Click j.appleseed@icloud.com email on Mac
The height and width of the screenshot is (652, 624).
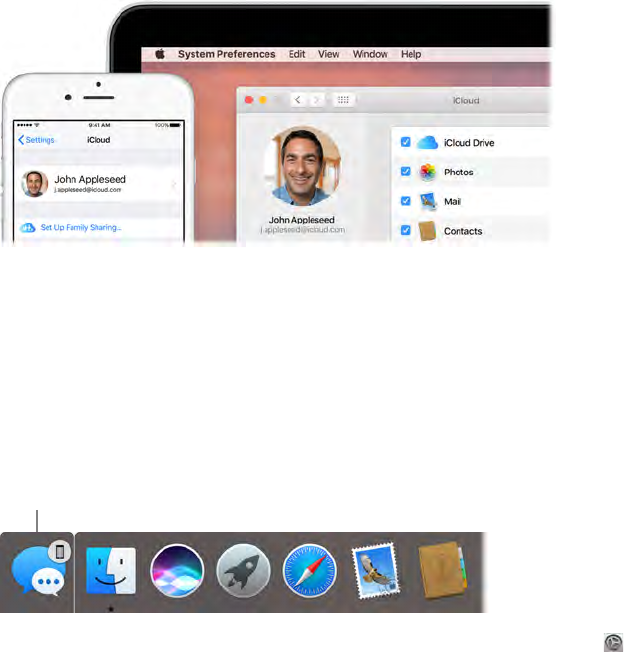(x=302, y=230)
